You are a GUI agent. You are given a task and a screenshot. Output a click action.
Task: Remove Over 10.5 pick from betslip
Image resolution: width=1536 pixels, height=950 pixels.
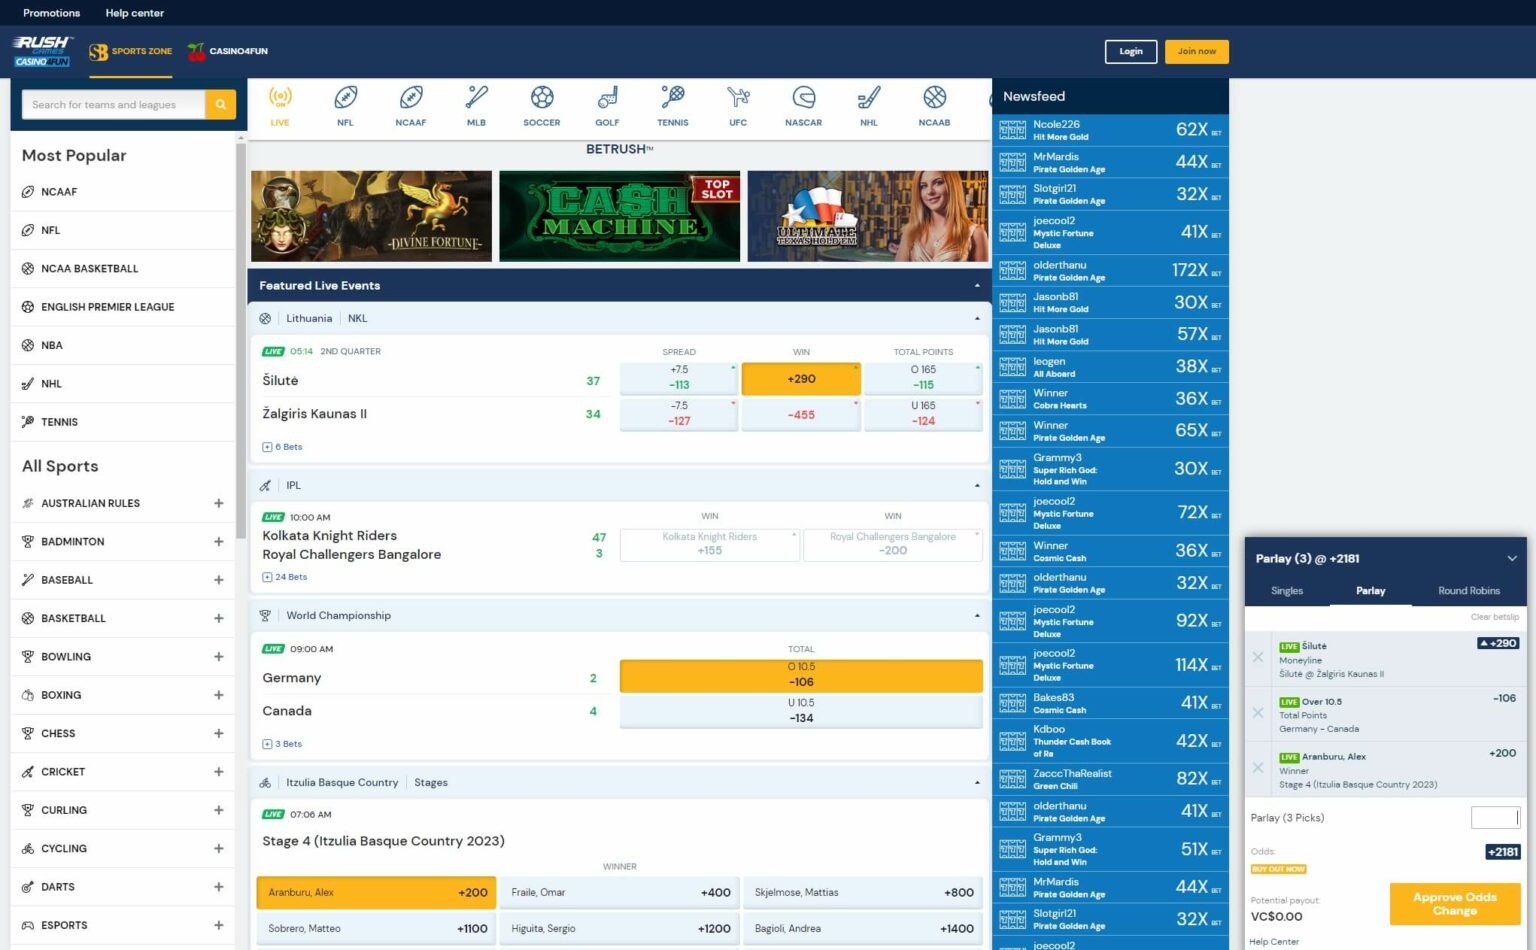coord(1258,713)
